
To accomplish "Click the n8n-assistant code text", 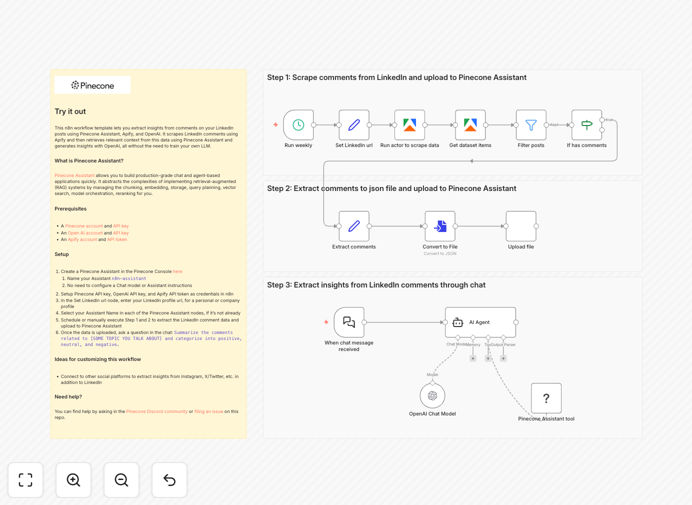I will point(129,279).
